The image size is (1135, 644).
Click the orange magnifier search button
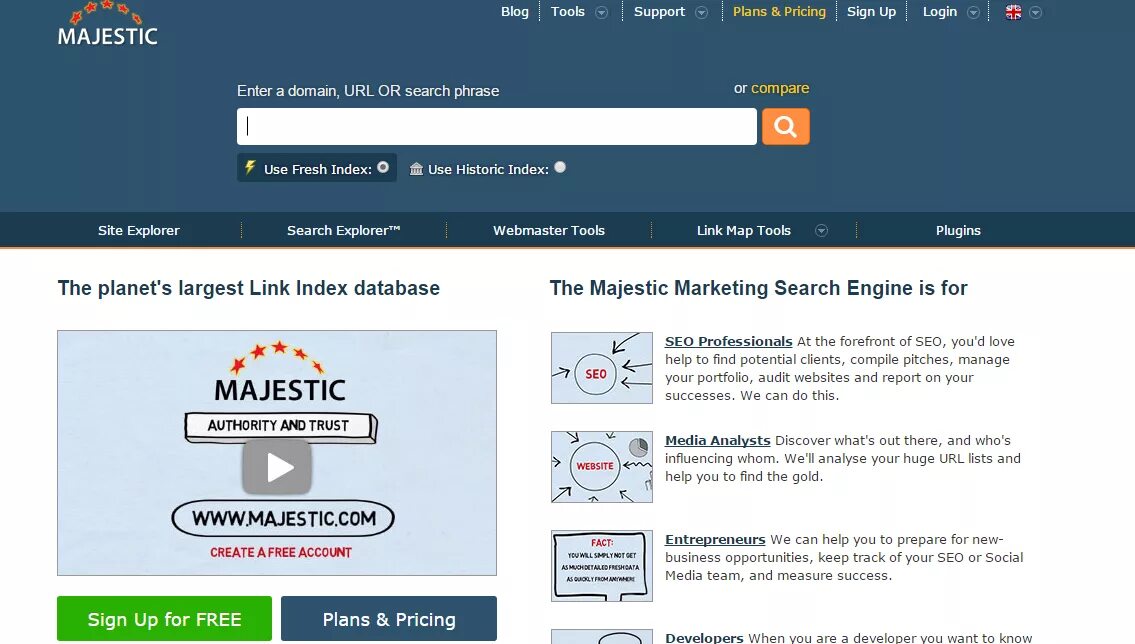[x=785, y=127]
